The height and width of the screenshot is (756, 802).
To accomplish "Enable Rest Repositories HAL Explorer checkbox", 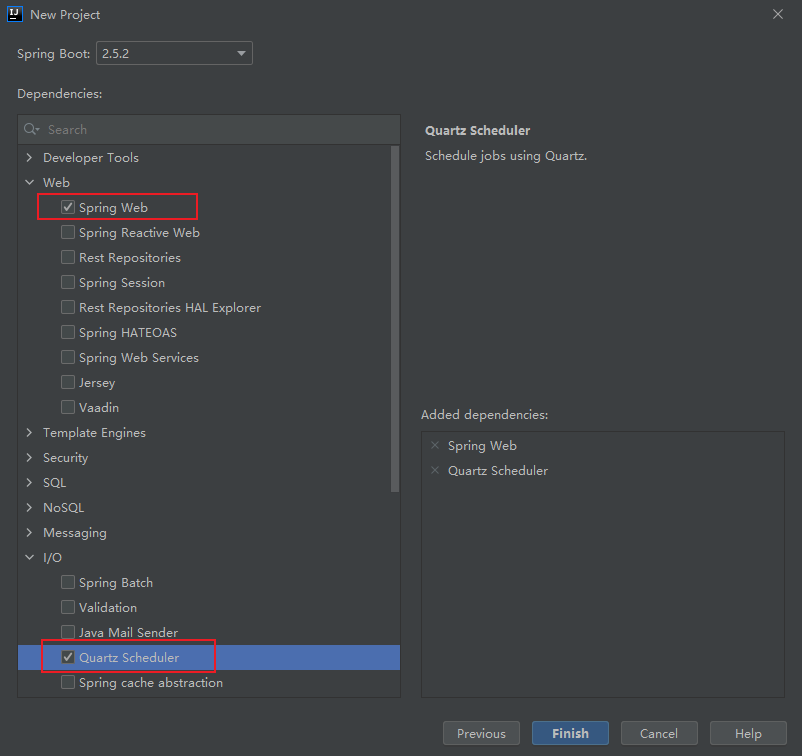I will pyautogui.click(x=68, y=307).
